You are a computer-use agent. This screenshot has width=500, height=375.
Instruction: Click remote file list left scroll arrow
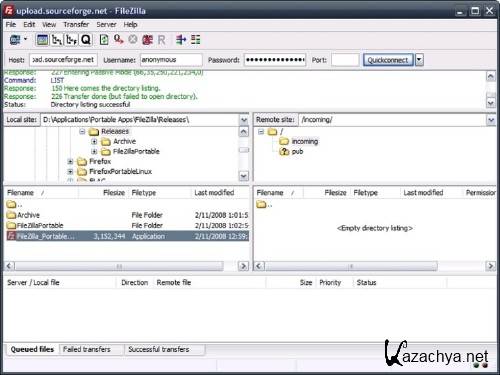click(260, 266)
